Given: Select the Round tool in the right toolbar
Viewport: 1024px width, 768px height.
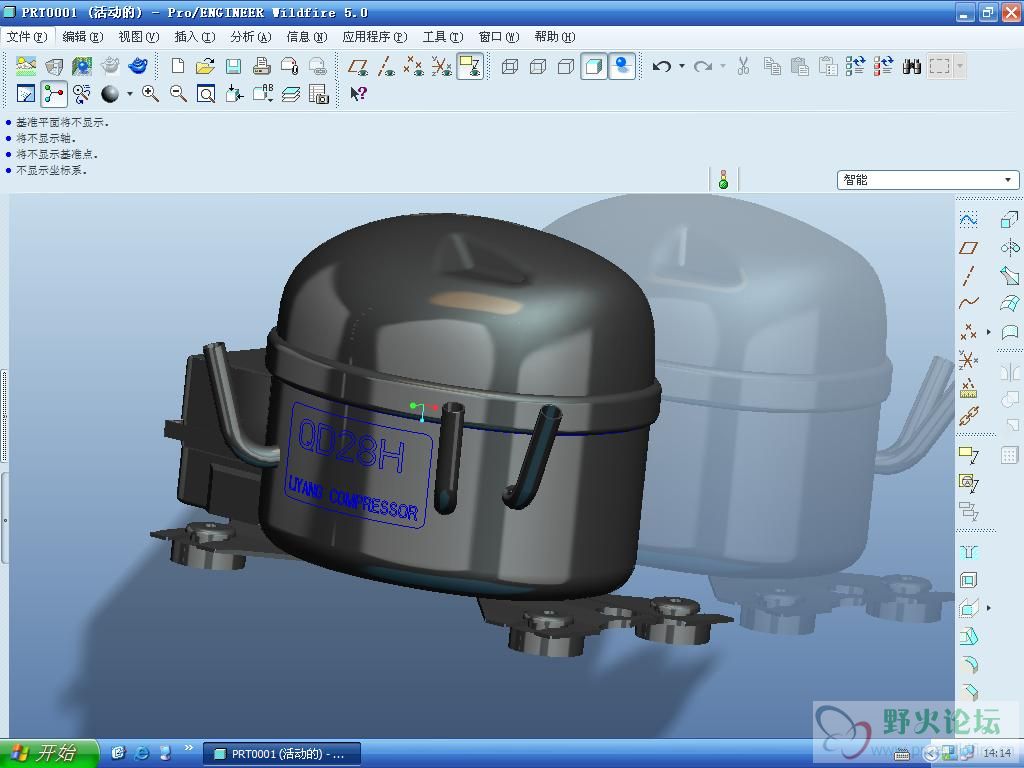Looking at the screenshot, I should pyautogui.click(x=968, y=664).
